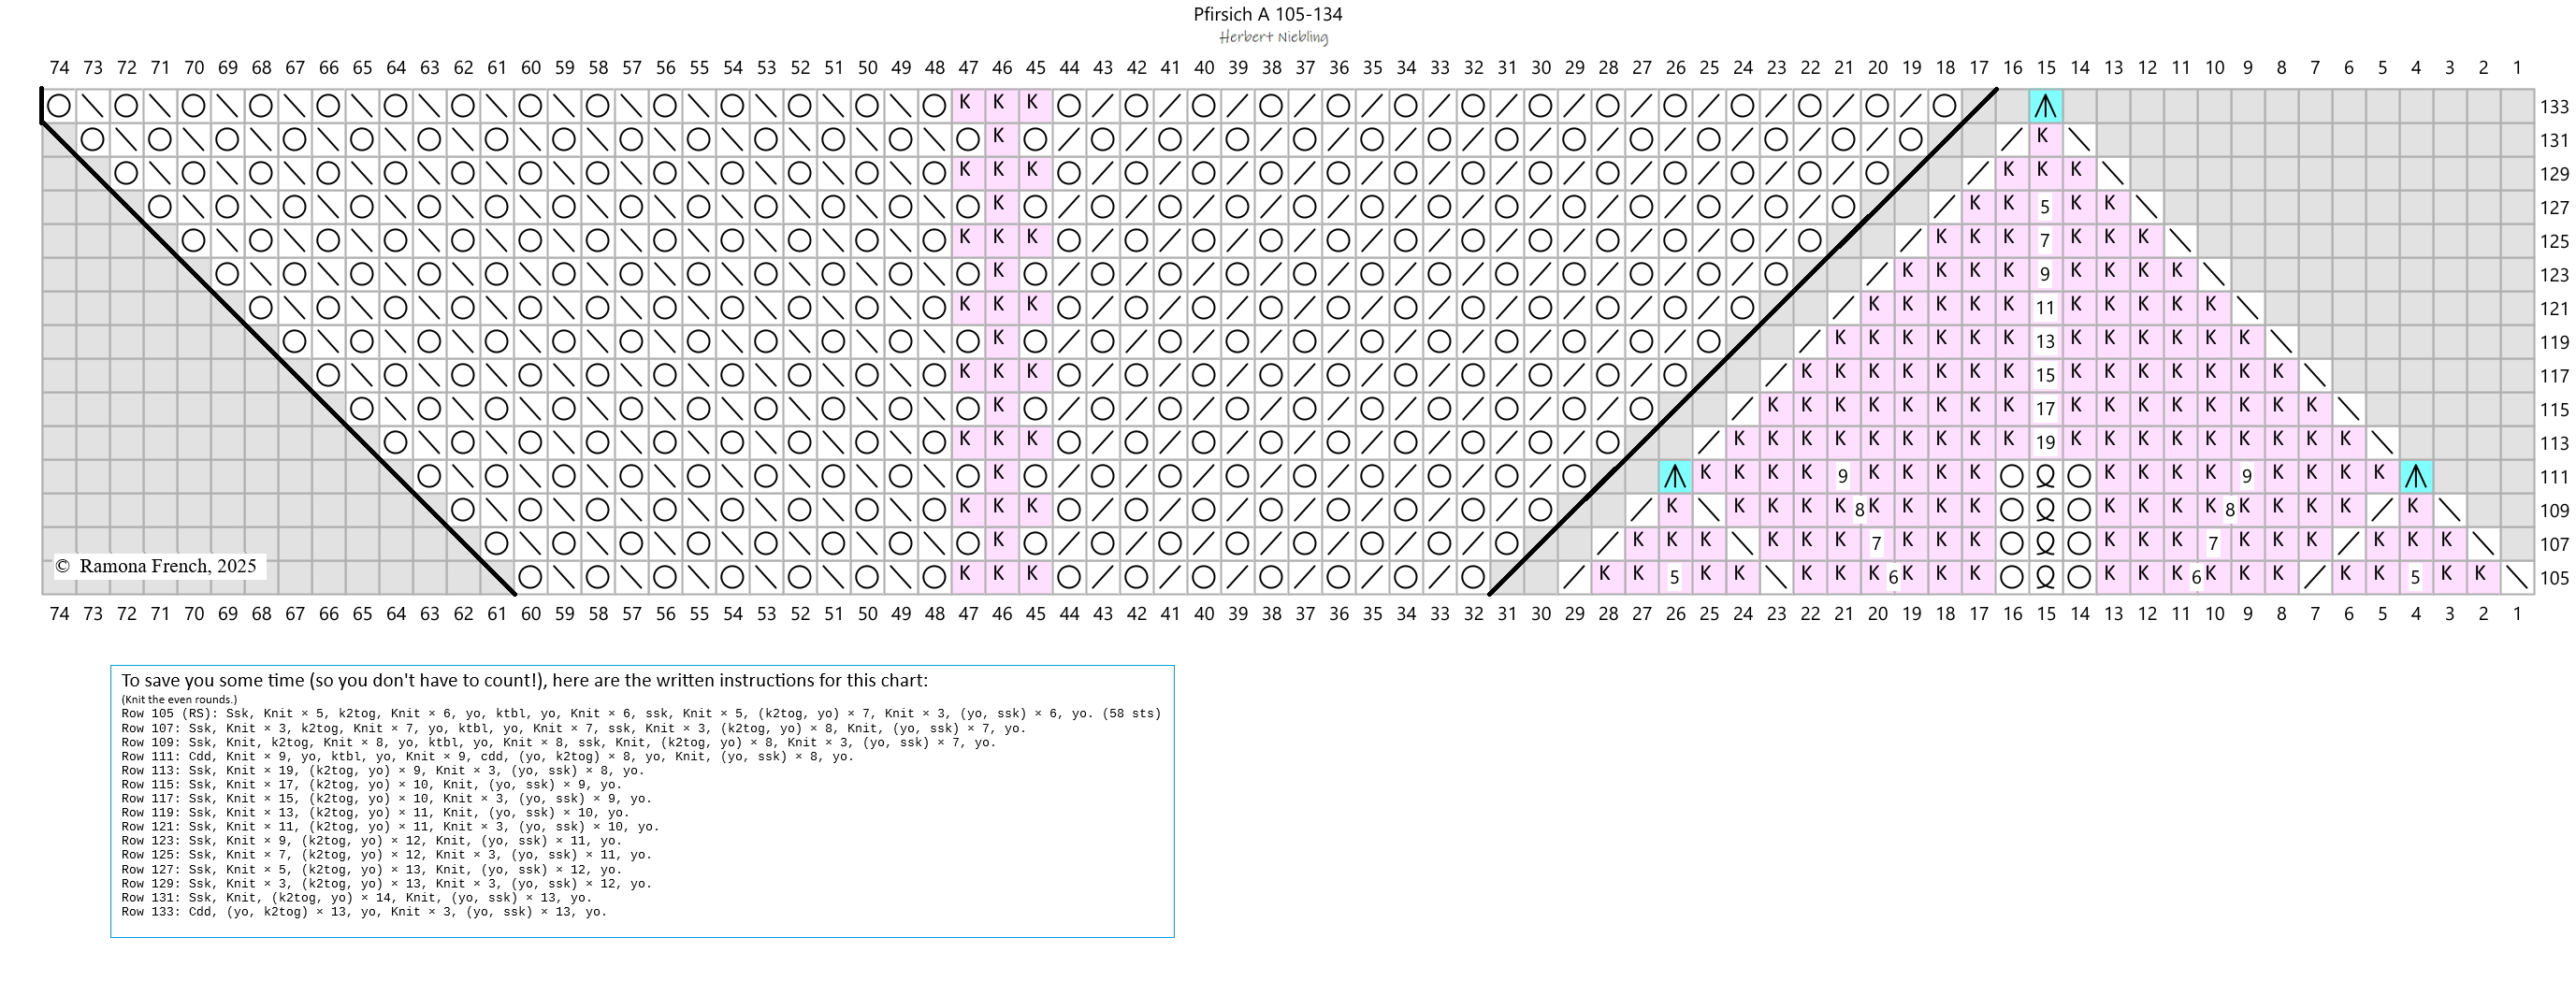2576x981 pixels.
Task: Select the cyan cdd symbol in column 26
Action: click(x=1675, y=477)
